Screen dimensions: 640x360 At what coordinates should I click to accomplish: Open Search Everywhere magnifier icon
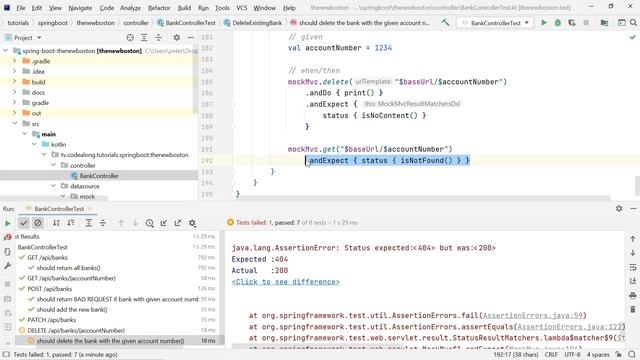coord(633,23)
